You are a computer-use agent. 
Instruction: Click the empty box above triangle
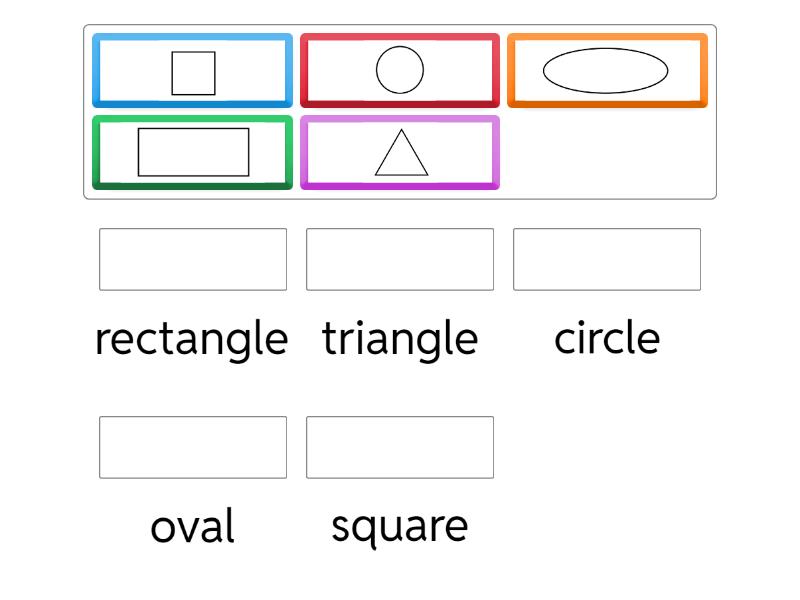pyautogui.click(x=400, y=260)
